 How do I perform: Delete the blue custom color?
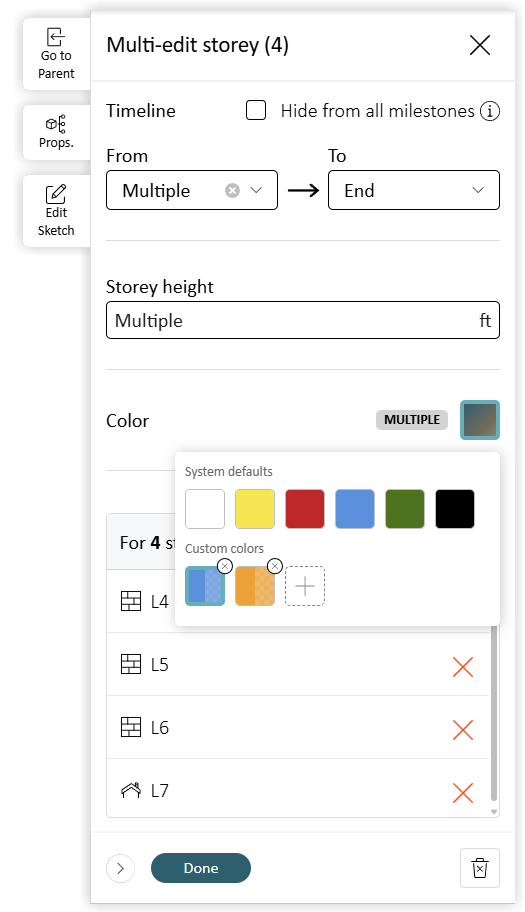click(224, 566)
